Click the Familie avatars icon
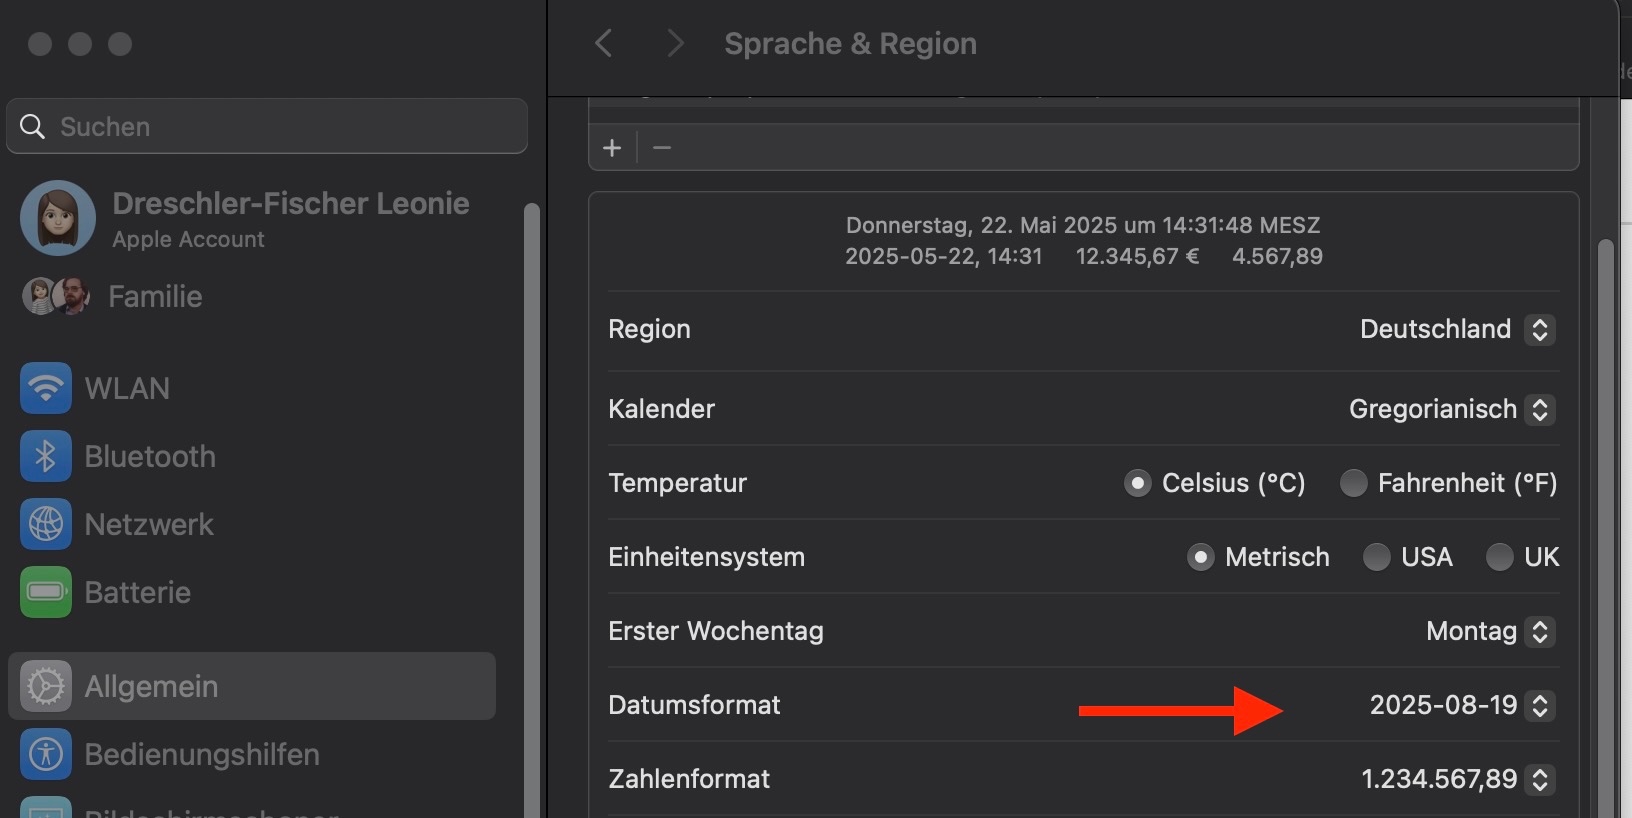Viewport: 1632px width, 818px height. 56,296
